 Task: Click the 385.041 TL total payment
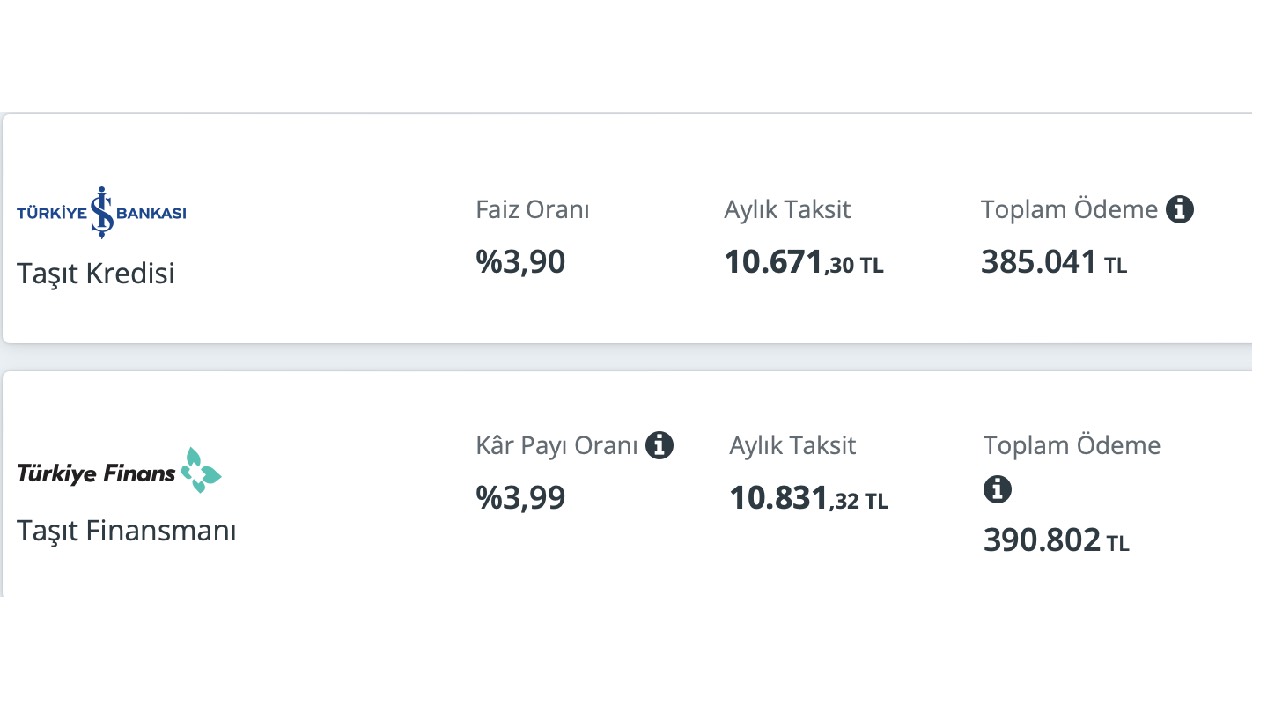pyautogui.click(x=1054, y=263)
